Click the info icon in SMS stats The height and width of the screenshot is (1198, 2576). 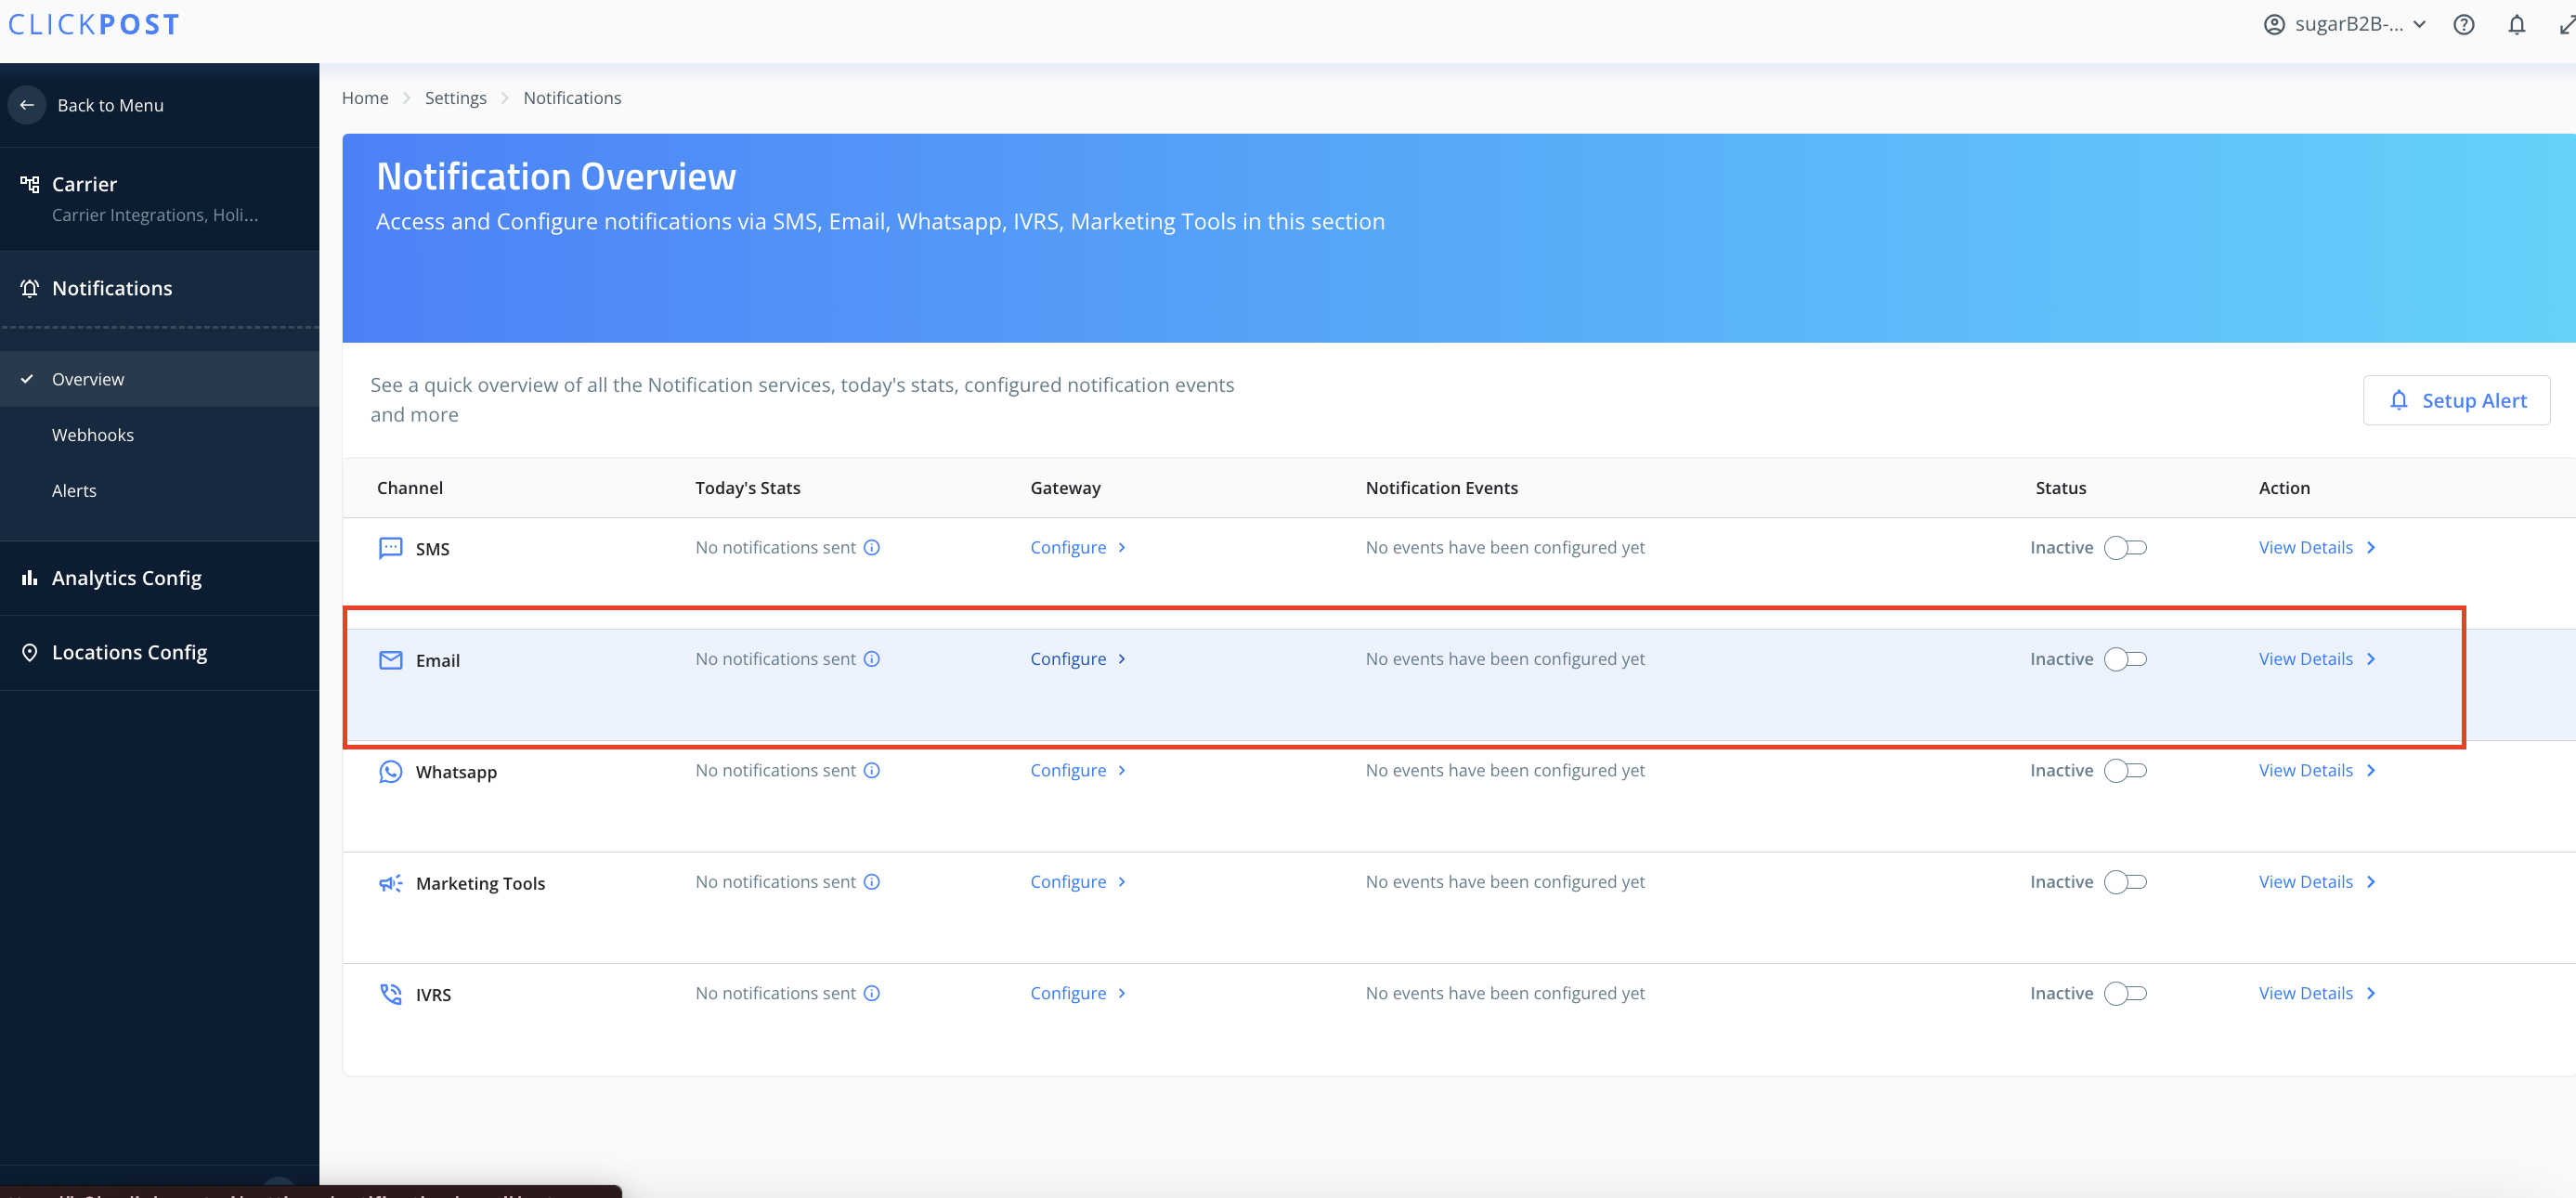pos(872,547)
